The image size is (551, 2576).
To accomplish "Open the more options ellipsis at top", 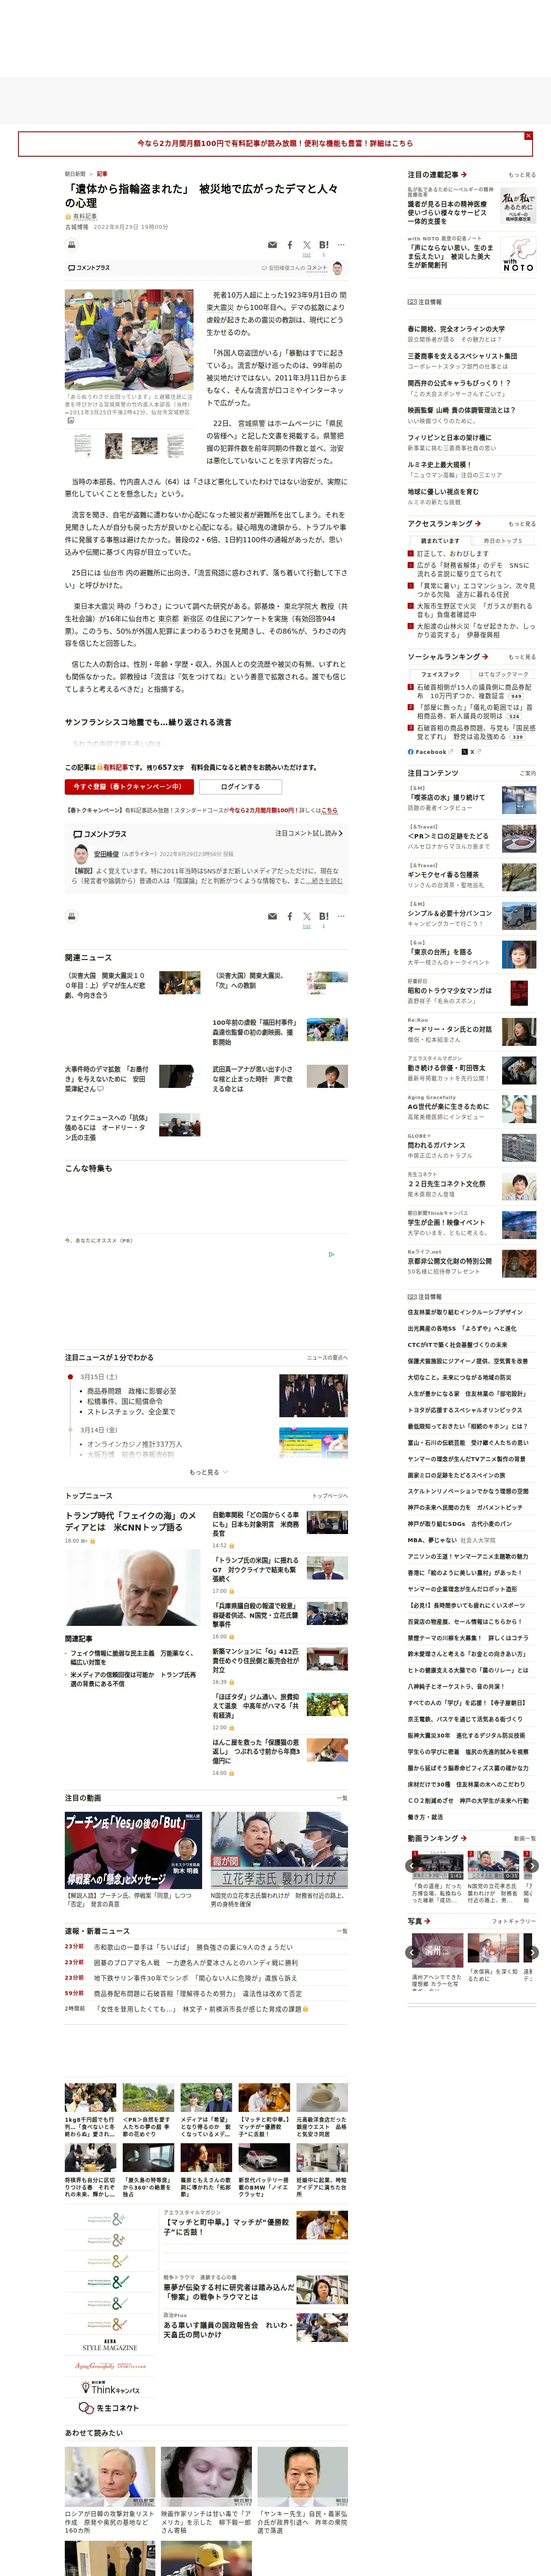I will pyautogui.click(x=341, y=245).
